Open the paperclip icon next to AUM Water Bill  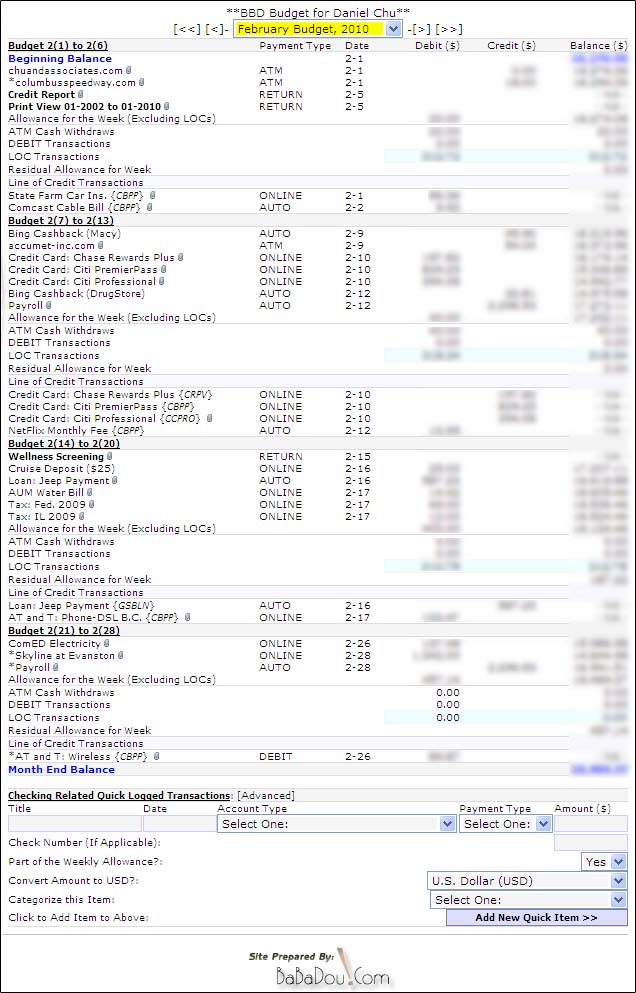(x=89, y=493)
